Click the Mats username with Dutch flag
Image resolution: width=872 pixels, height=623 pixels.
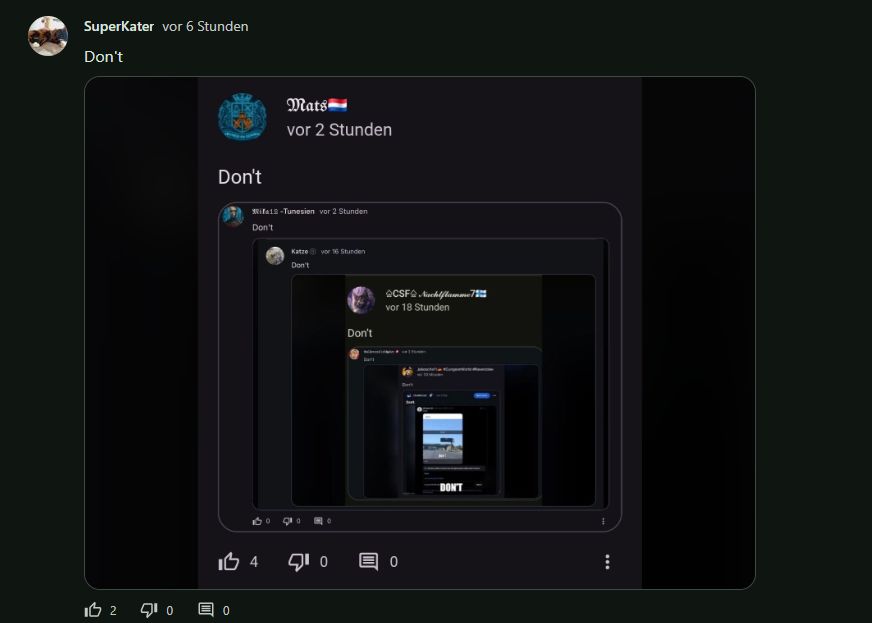pos(317,105)
